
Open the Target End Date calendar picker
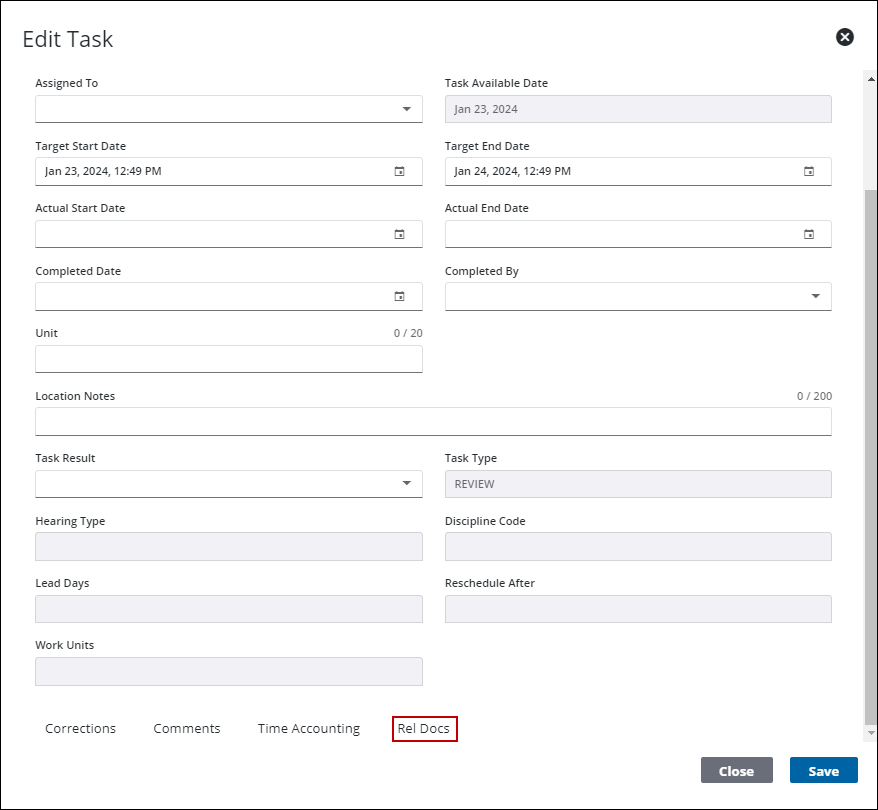[x=809, y=172]
